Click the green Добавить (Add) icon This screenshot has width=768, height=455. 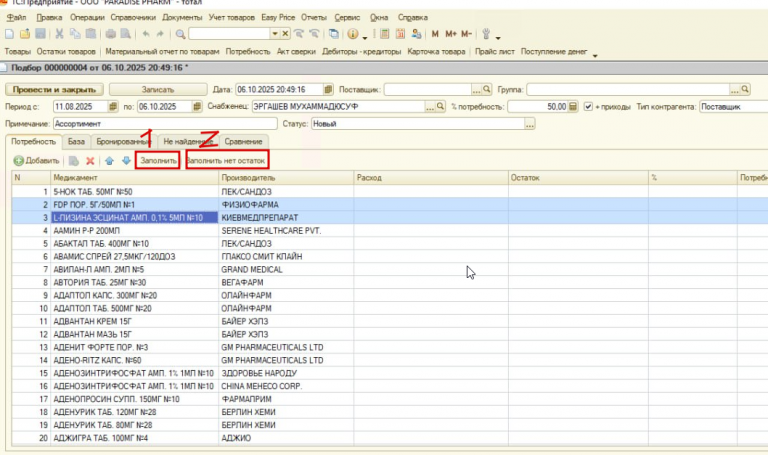(20, 160)
